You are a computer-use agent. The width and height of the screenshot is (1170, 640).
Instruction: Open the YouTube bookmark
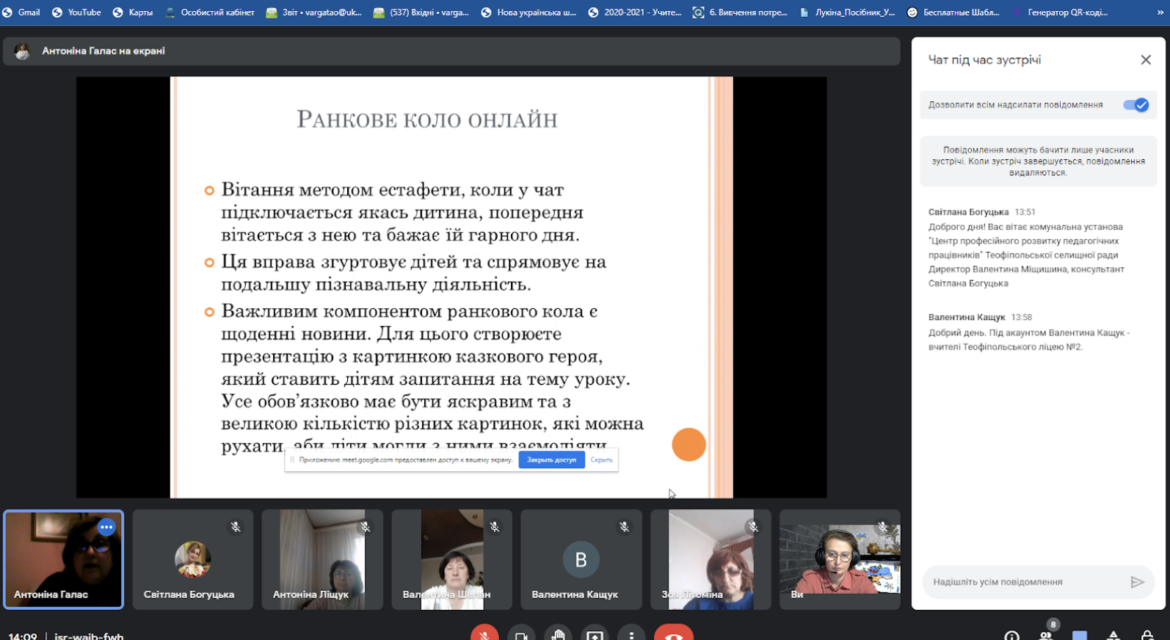[76, 12]
